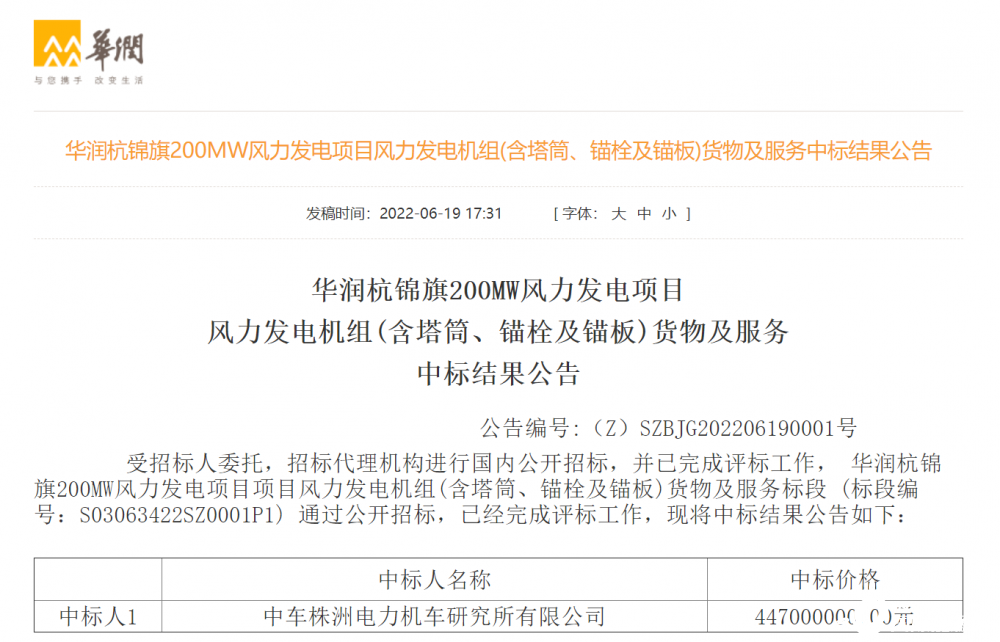Click the China Resources 华润 logo
1000x642 pixels.
point(89,52)
